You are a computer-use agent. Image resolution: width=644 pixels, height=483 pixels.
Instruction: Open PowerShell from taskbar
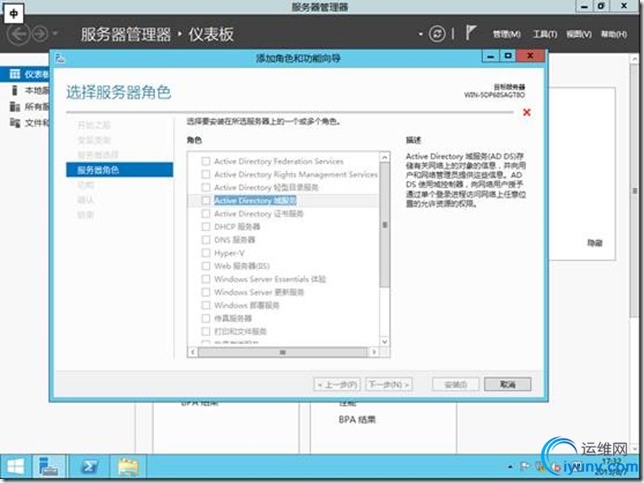pyautogui.click(x=89, y=467)
